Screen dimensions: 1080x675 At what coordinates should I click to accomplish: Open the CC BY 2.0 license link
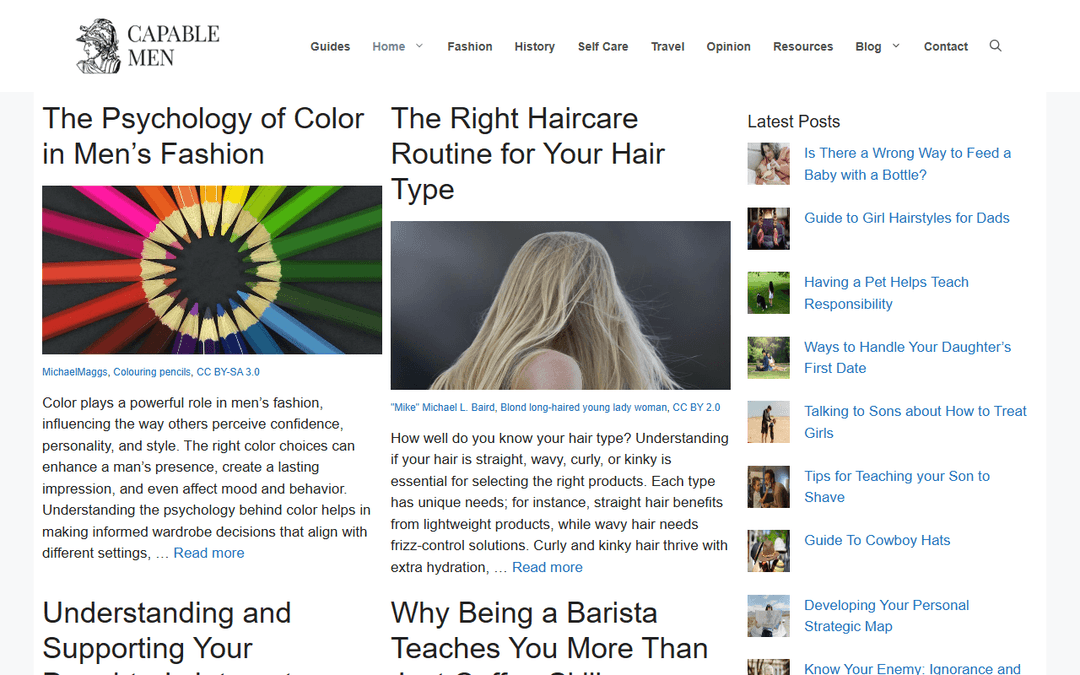click(696, 408)
